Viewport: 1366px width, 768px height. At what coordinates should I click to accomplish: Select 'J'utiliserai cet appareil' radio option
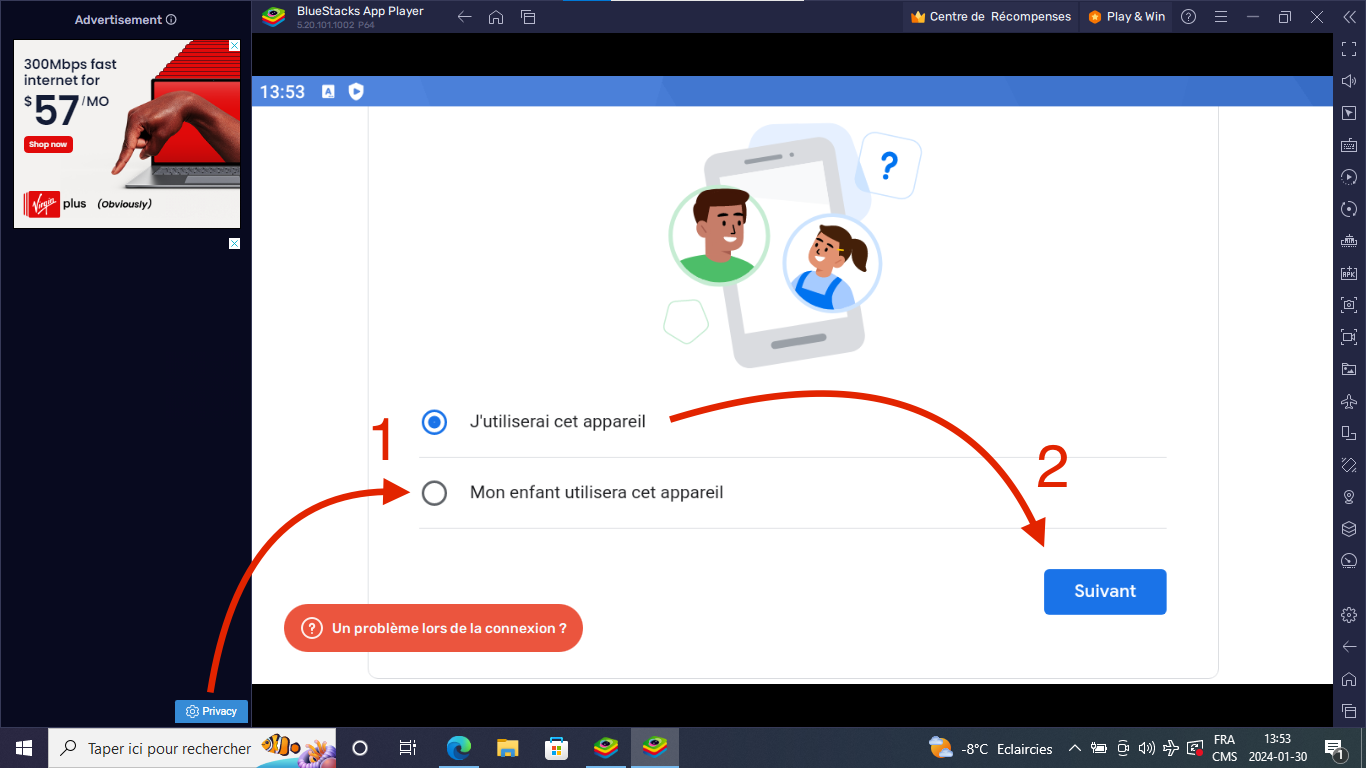coord(434,422)
